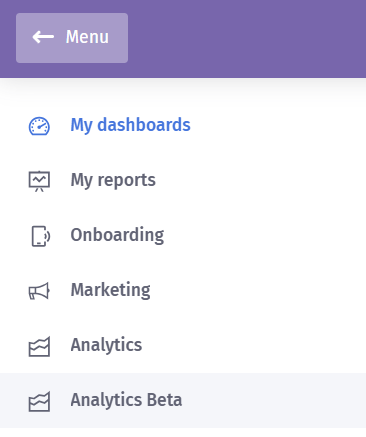Click the speedometer icon for My dashboards

pyautogui.click(x=39, y=126)
